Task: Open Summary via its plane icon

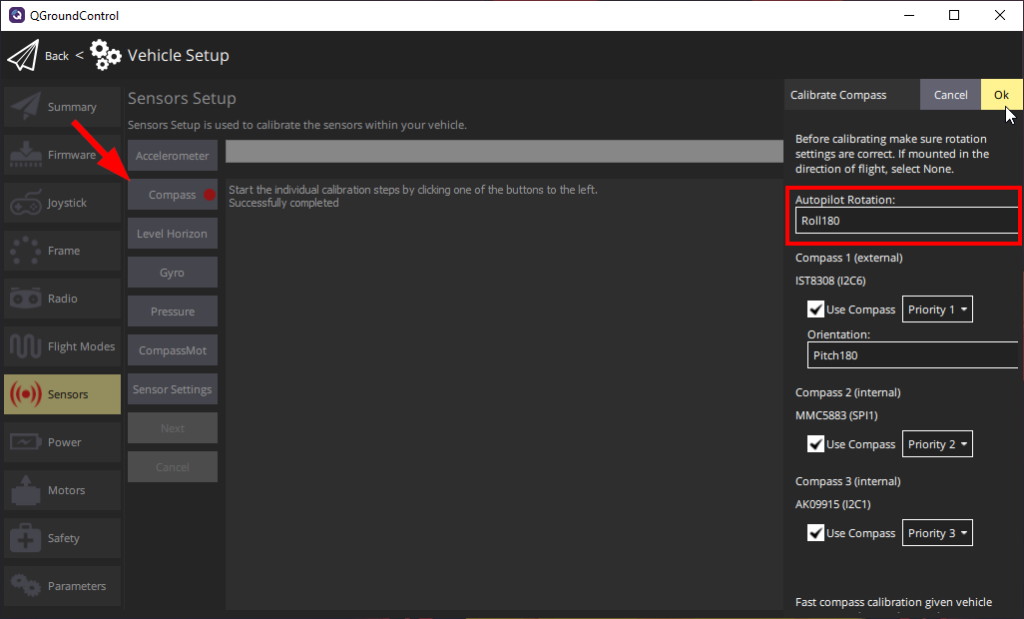Action: 25,107
